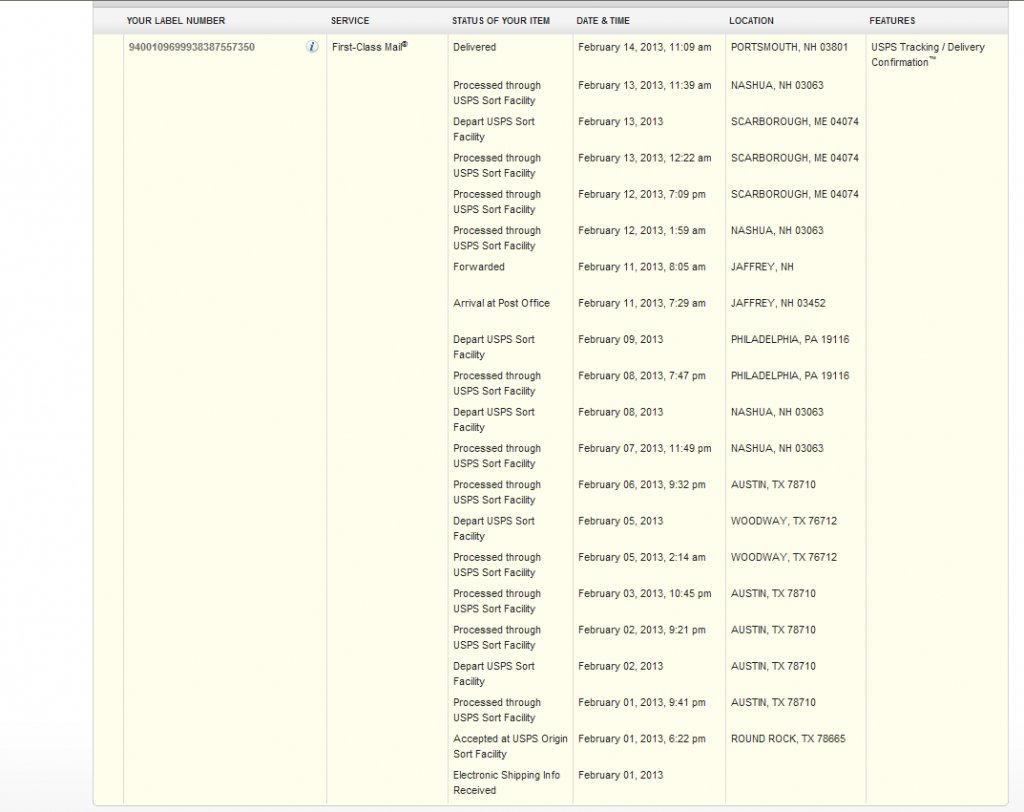The height and width of the screenshot is (812, 1024).
Task: Click the LOCATION column header
Action: tap(751, 21)
